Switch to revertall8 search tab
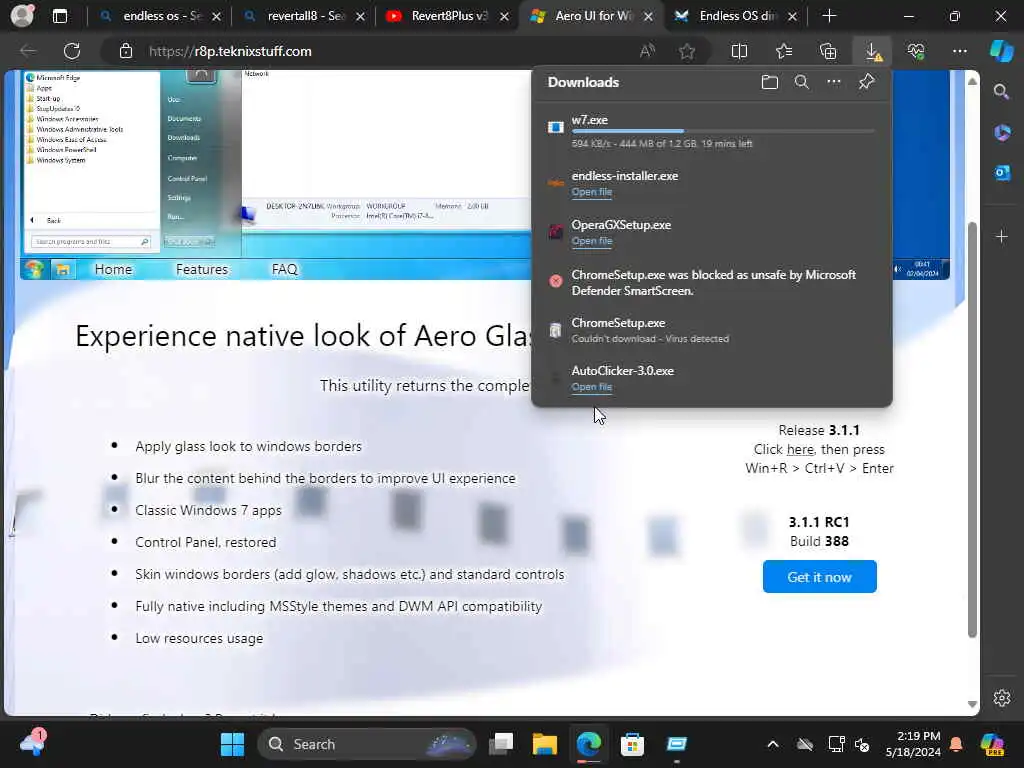The height and width of the screenshot is (768, 1024). click(303, 16)
